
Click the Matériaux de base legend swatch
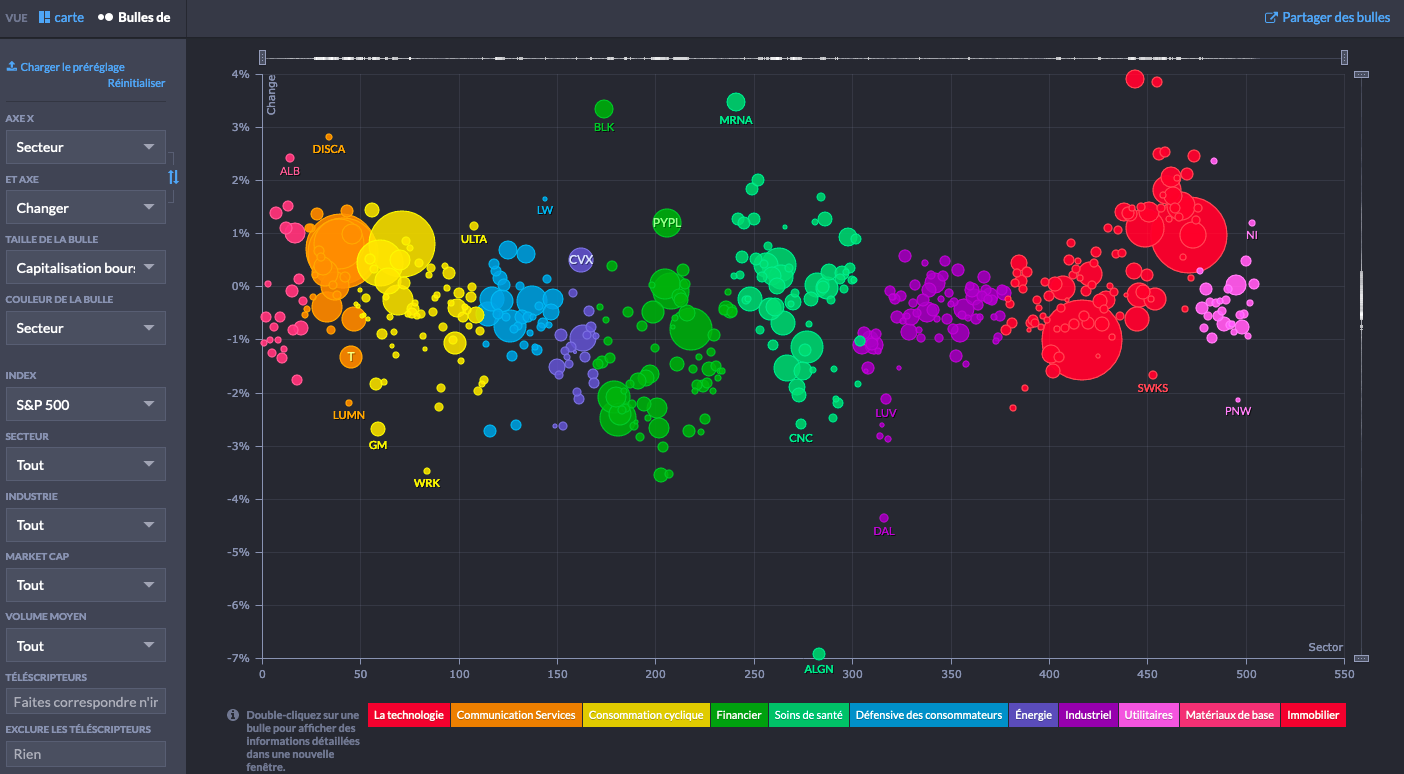point(1230,715)
